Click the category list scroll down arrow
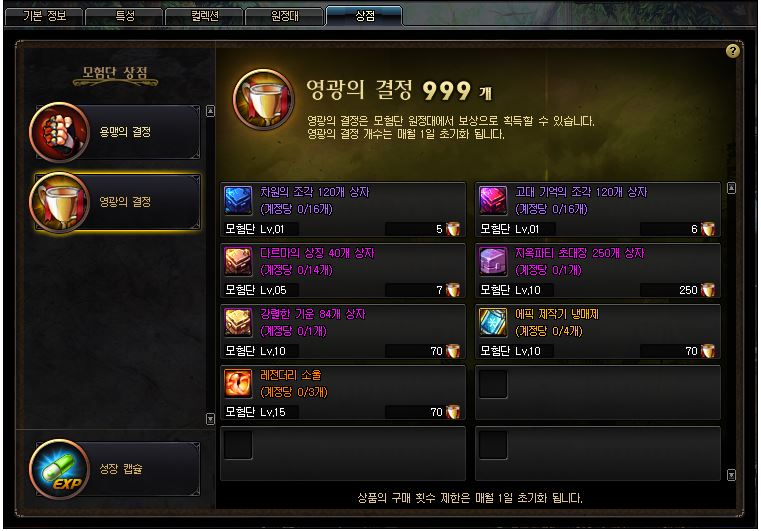 click(x=210, y=418)
